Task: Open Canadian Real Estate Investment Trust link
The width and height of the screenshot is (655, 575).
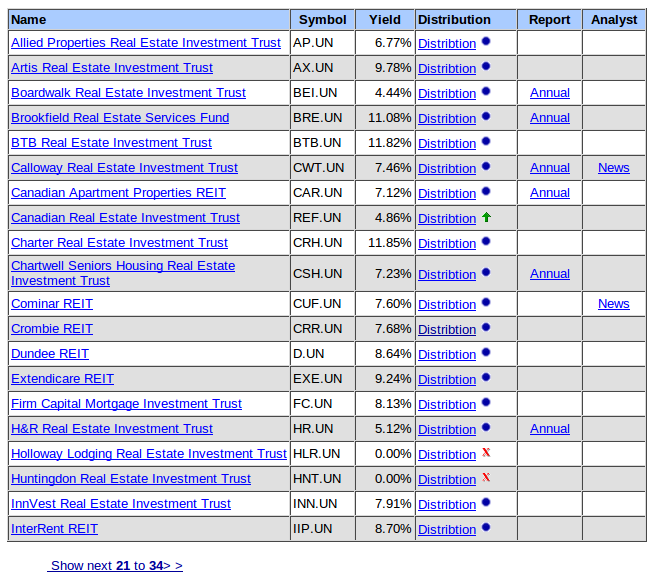Action: (x=125, y=218)
